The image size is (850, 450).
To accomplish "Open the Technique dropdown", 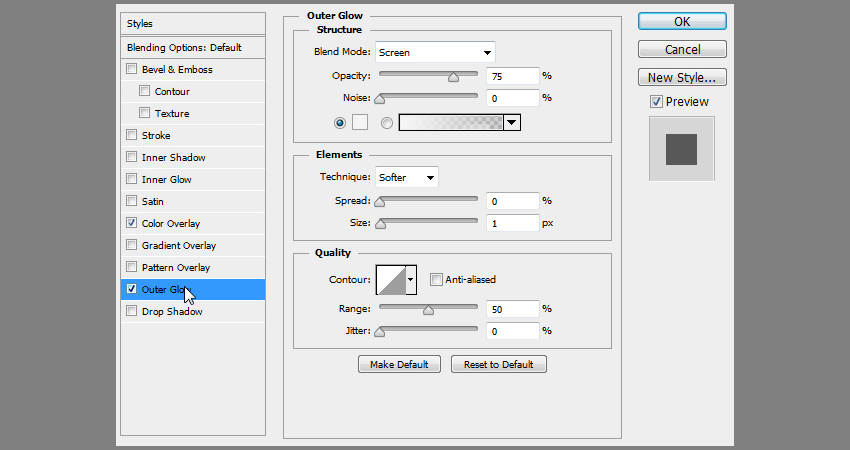I will coord(407,177).
